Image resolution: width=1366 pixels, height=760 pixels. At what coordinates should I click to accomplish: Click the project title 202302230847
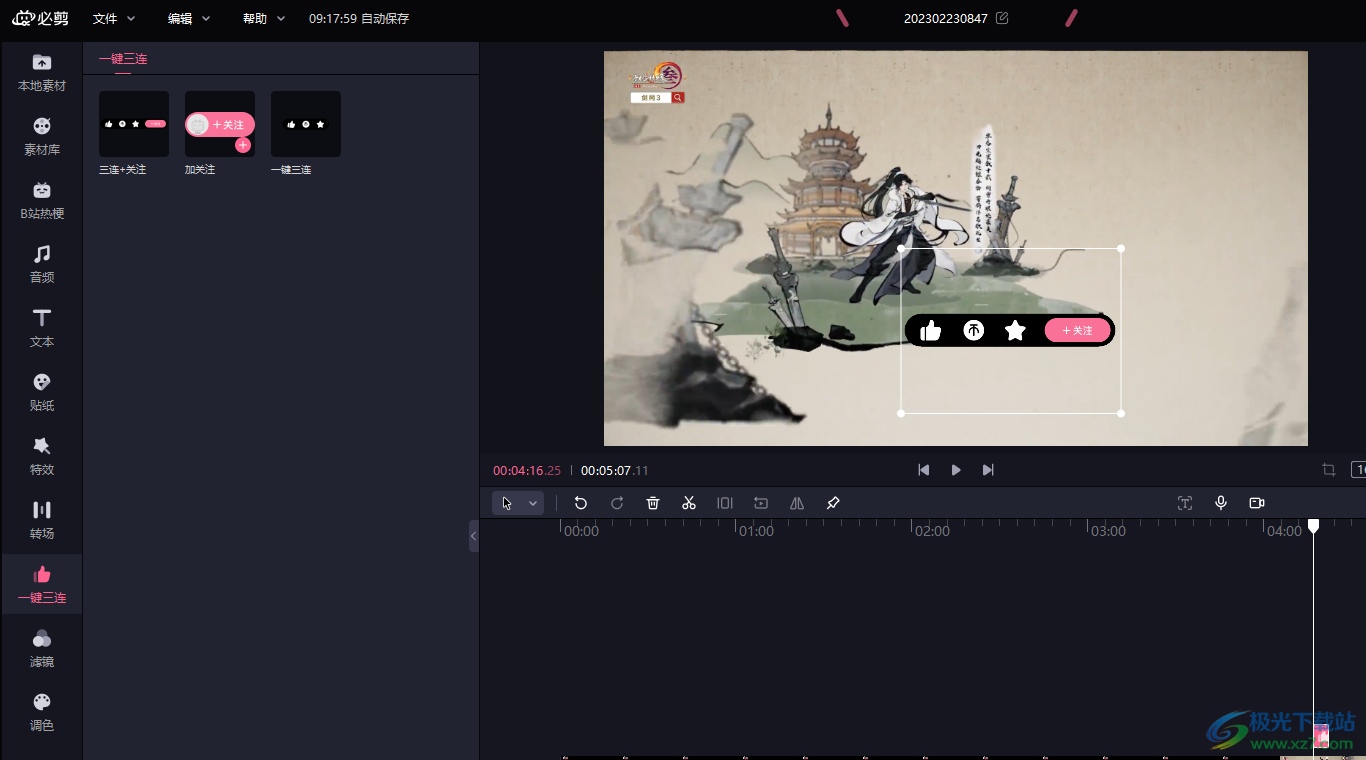946,18
